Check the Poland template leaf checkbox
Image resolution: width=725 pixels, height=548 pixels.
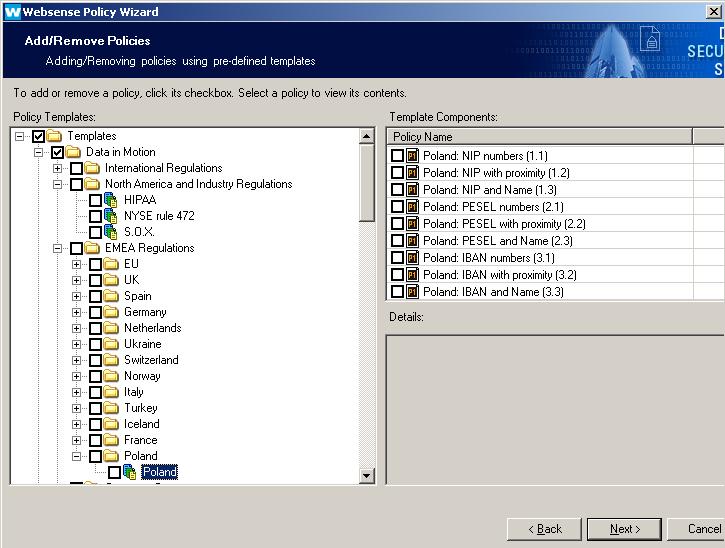(114, 472)
